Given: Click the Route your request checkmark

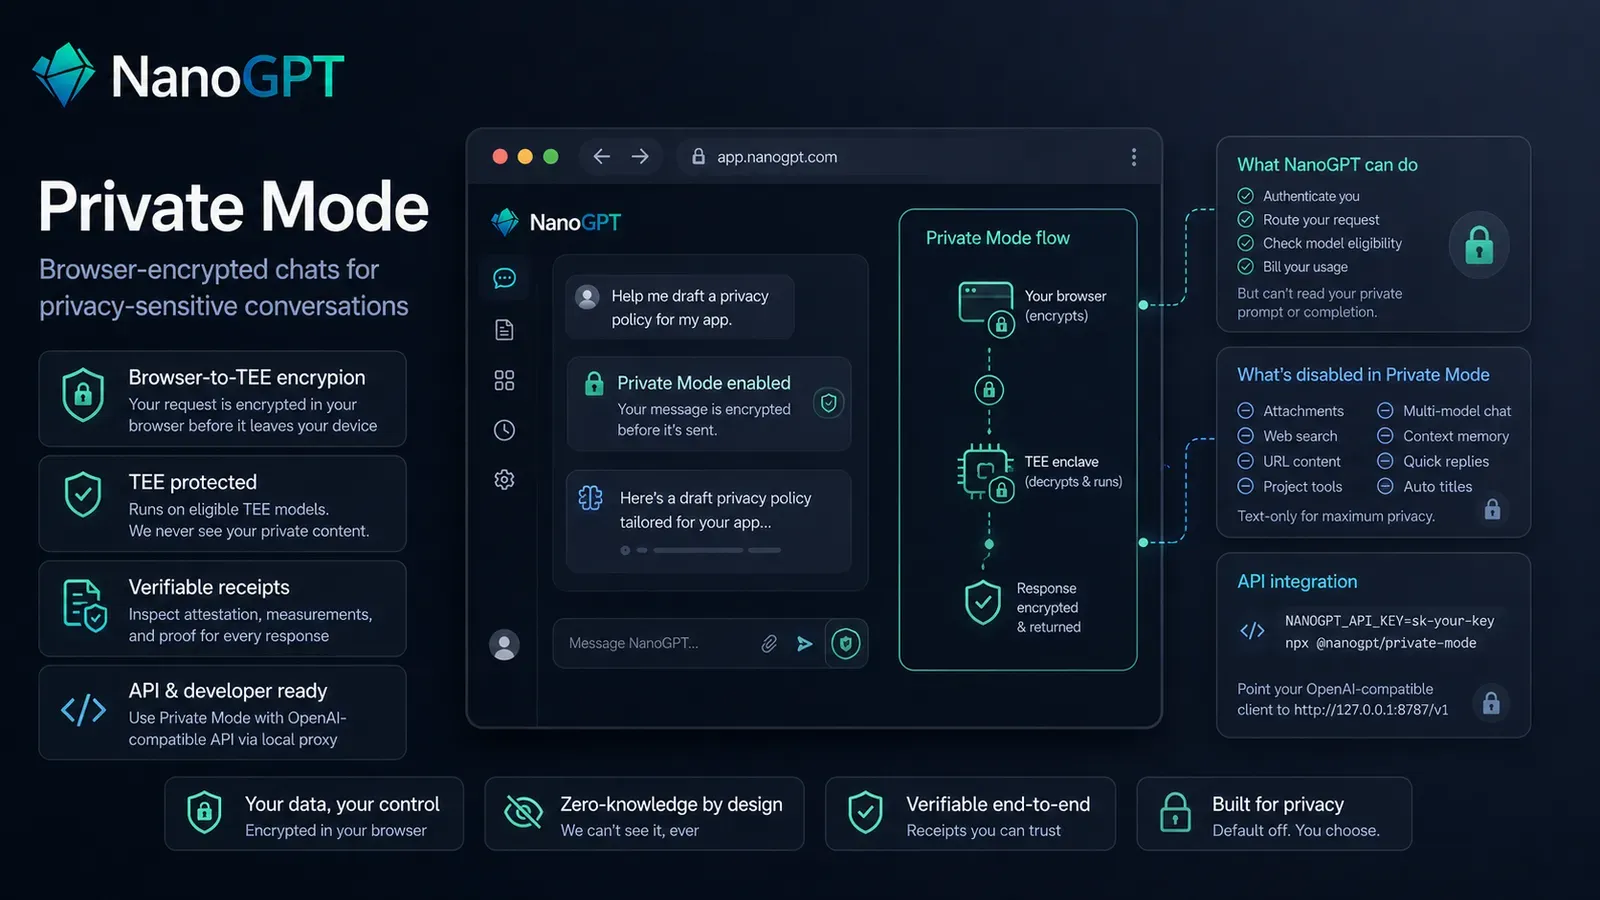Looking at the screenshot, I should [x=1245, y=219].
